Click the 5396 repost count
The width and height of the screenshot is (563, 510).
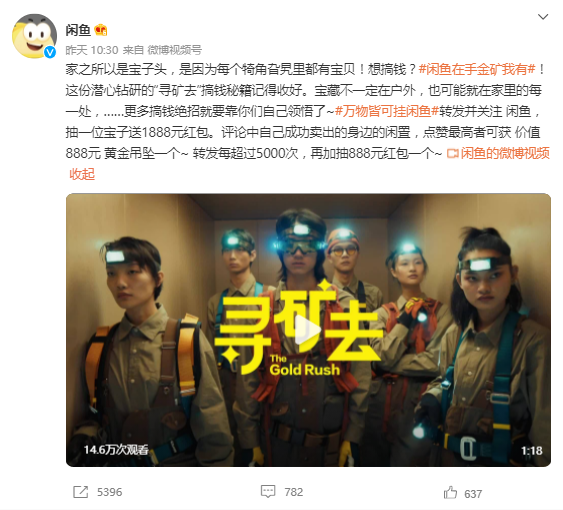(110, 492)
